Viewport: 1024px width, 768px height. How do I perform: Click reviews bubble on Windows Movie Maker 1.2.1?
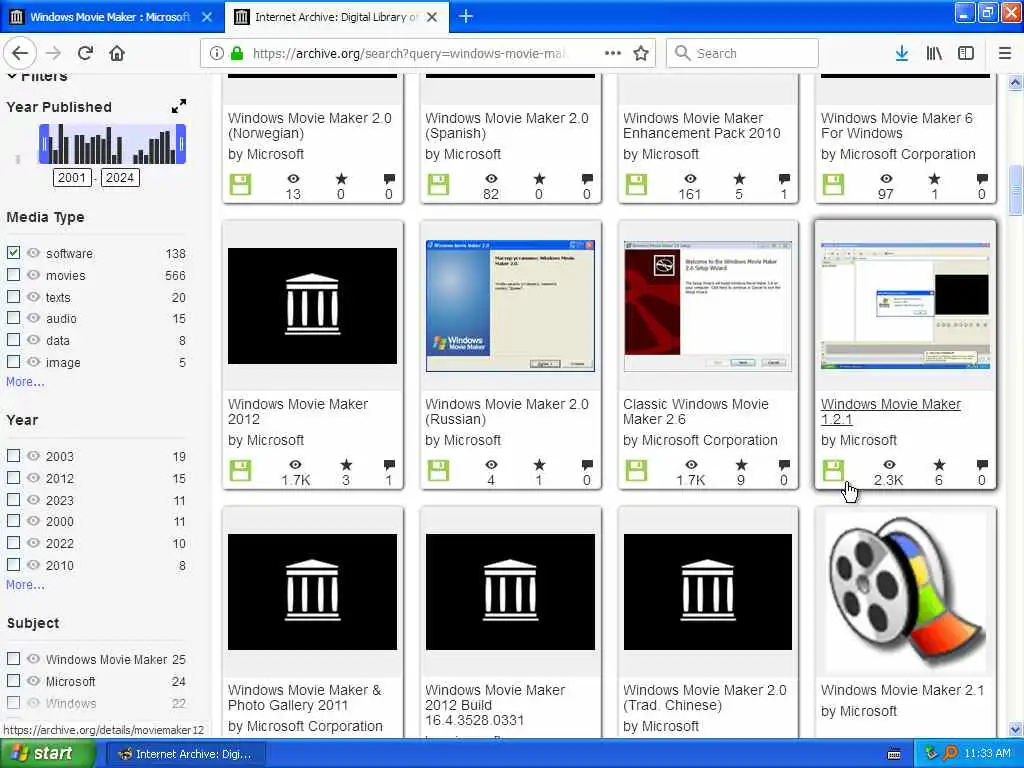(982, 464)
